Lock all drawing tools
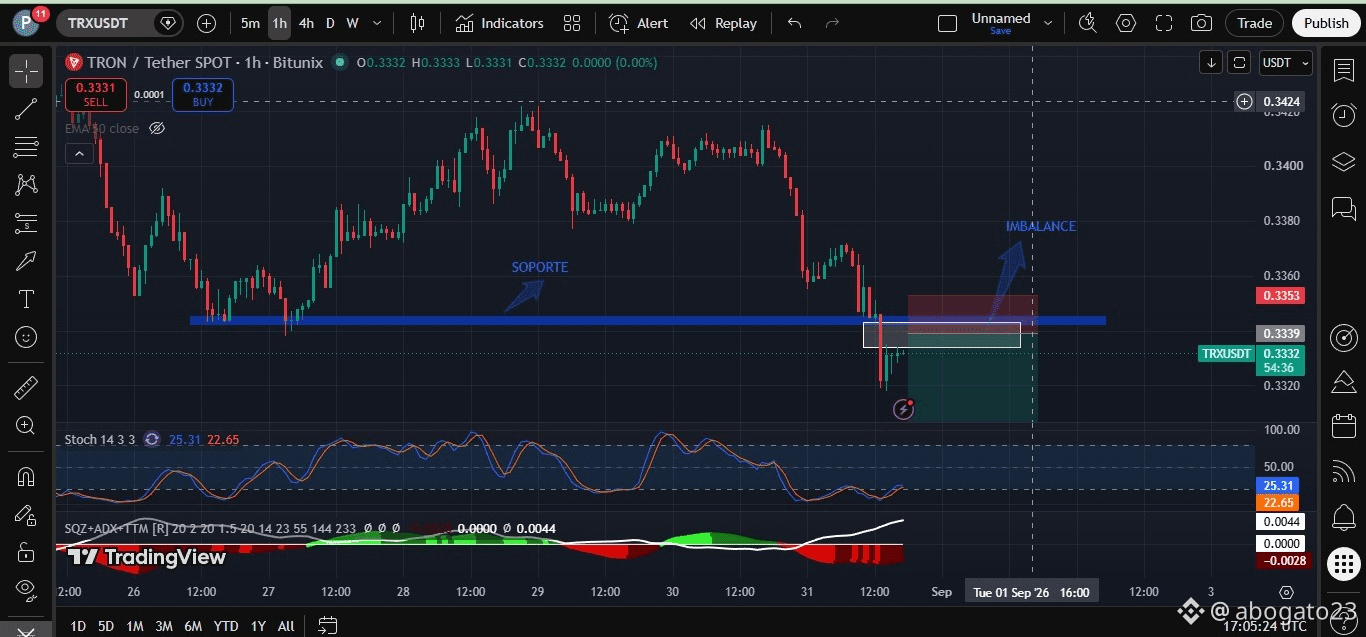 pyautogui.click(x=26, y=552)
